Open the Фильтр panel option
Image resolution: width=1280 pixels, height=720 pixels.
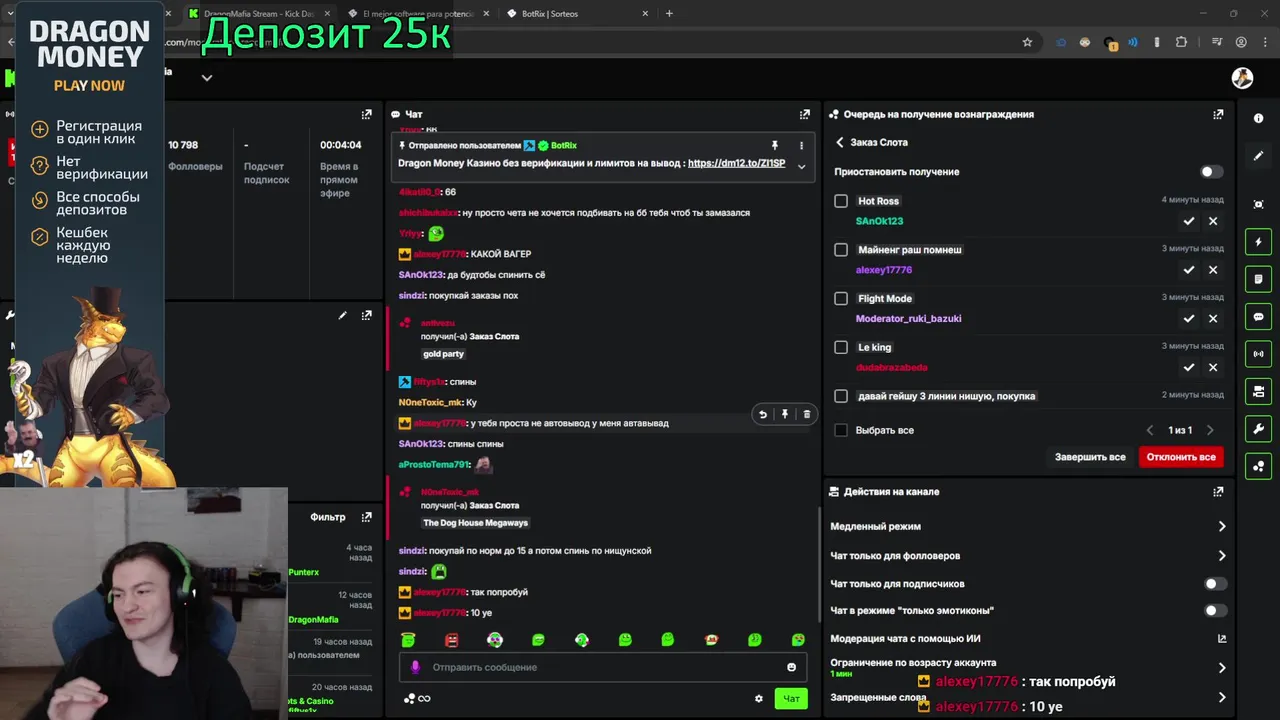(327, 517)
